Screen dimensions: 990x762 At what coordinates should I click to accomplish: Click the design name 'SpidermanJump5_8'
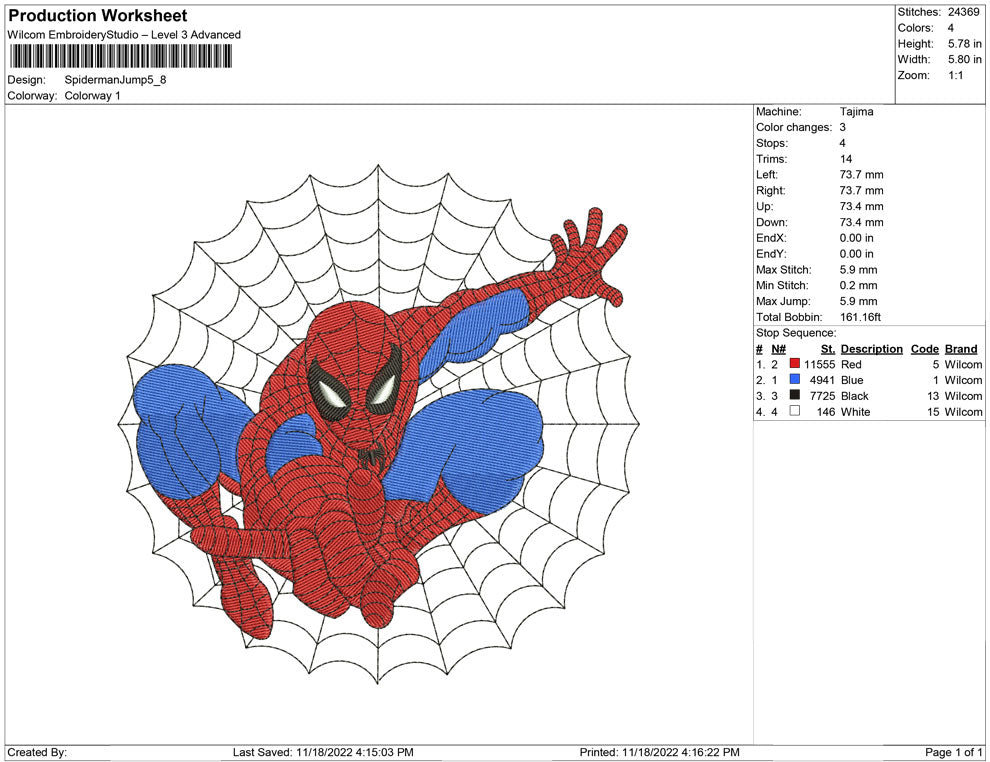(x=116, y=80)
